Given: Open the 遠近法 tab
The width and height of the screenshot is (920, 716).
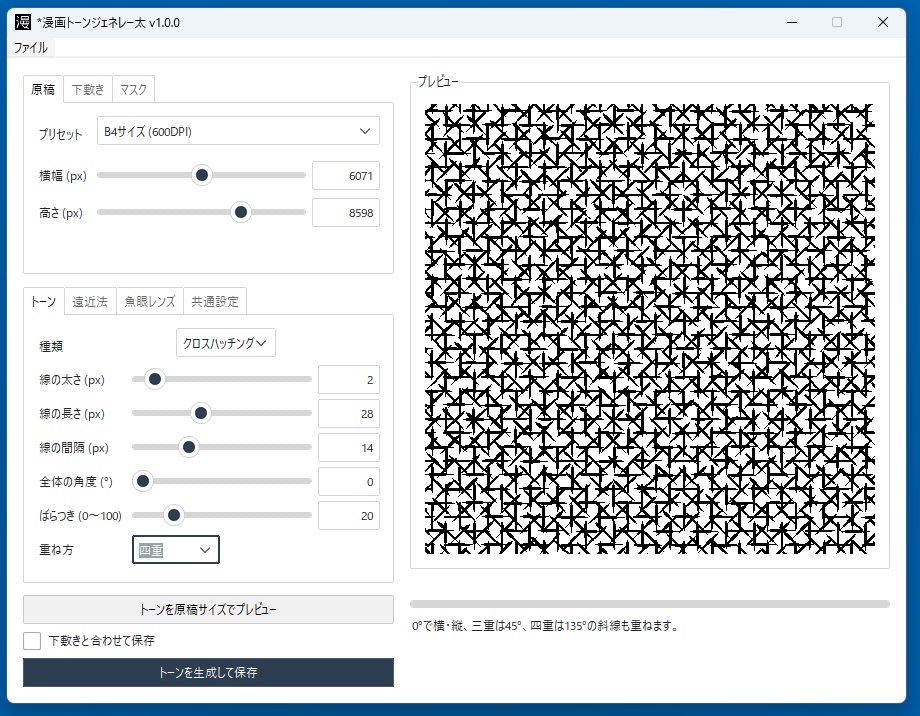Looking at the screenshot, I should 90,302.
